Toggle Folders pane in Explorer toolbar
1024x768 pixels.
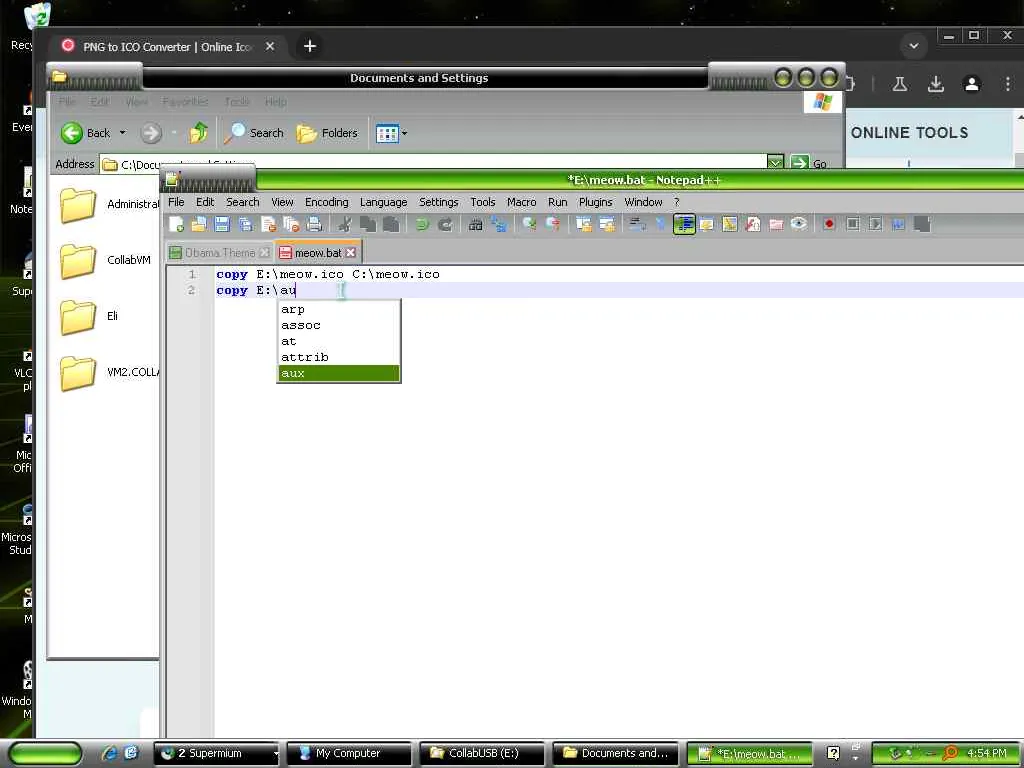click(x=327, y=133)
